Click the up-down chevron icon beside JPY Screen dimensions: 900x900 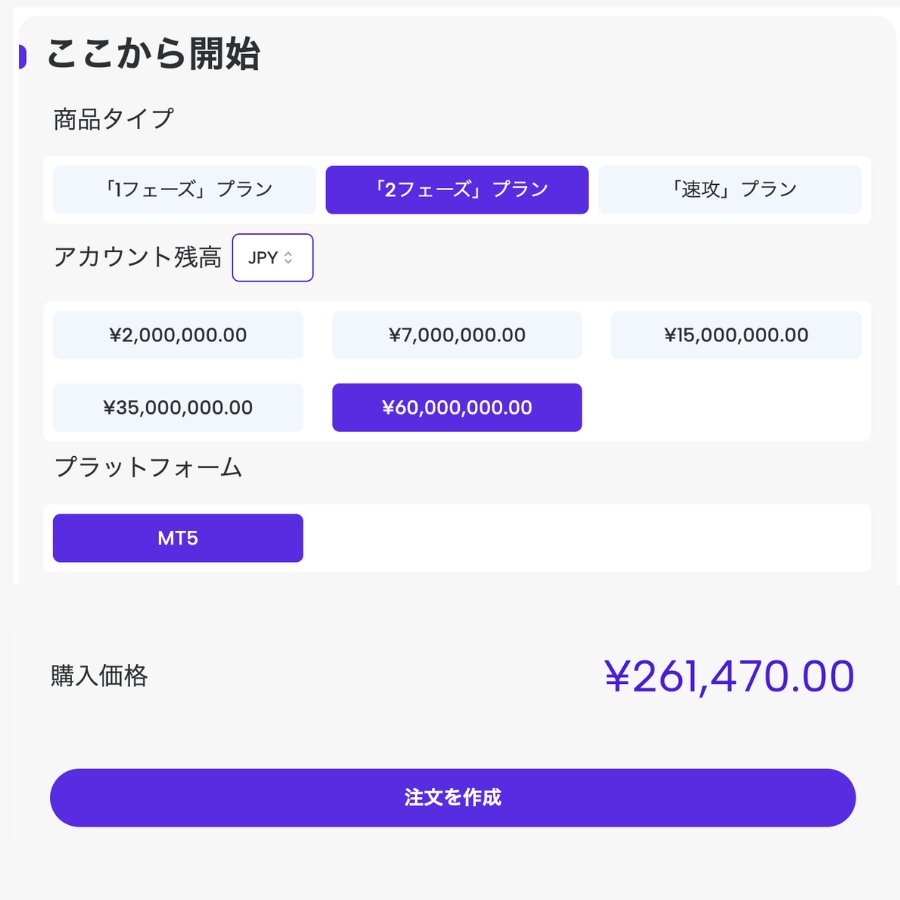point(289,258)
